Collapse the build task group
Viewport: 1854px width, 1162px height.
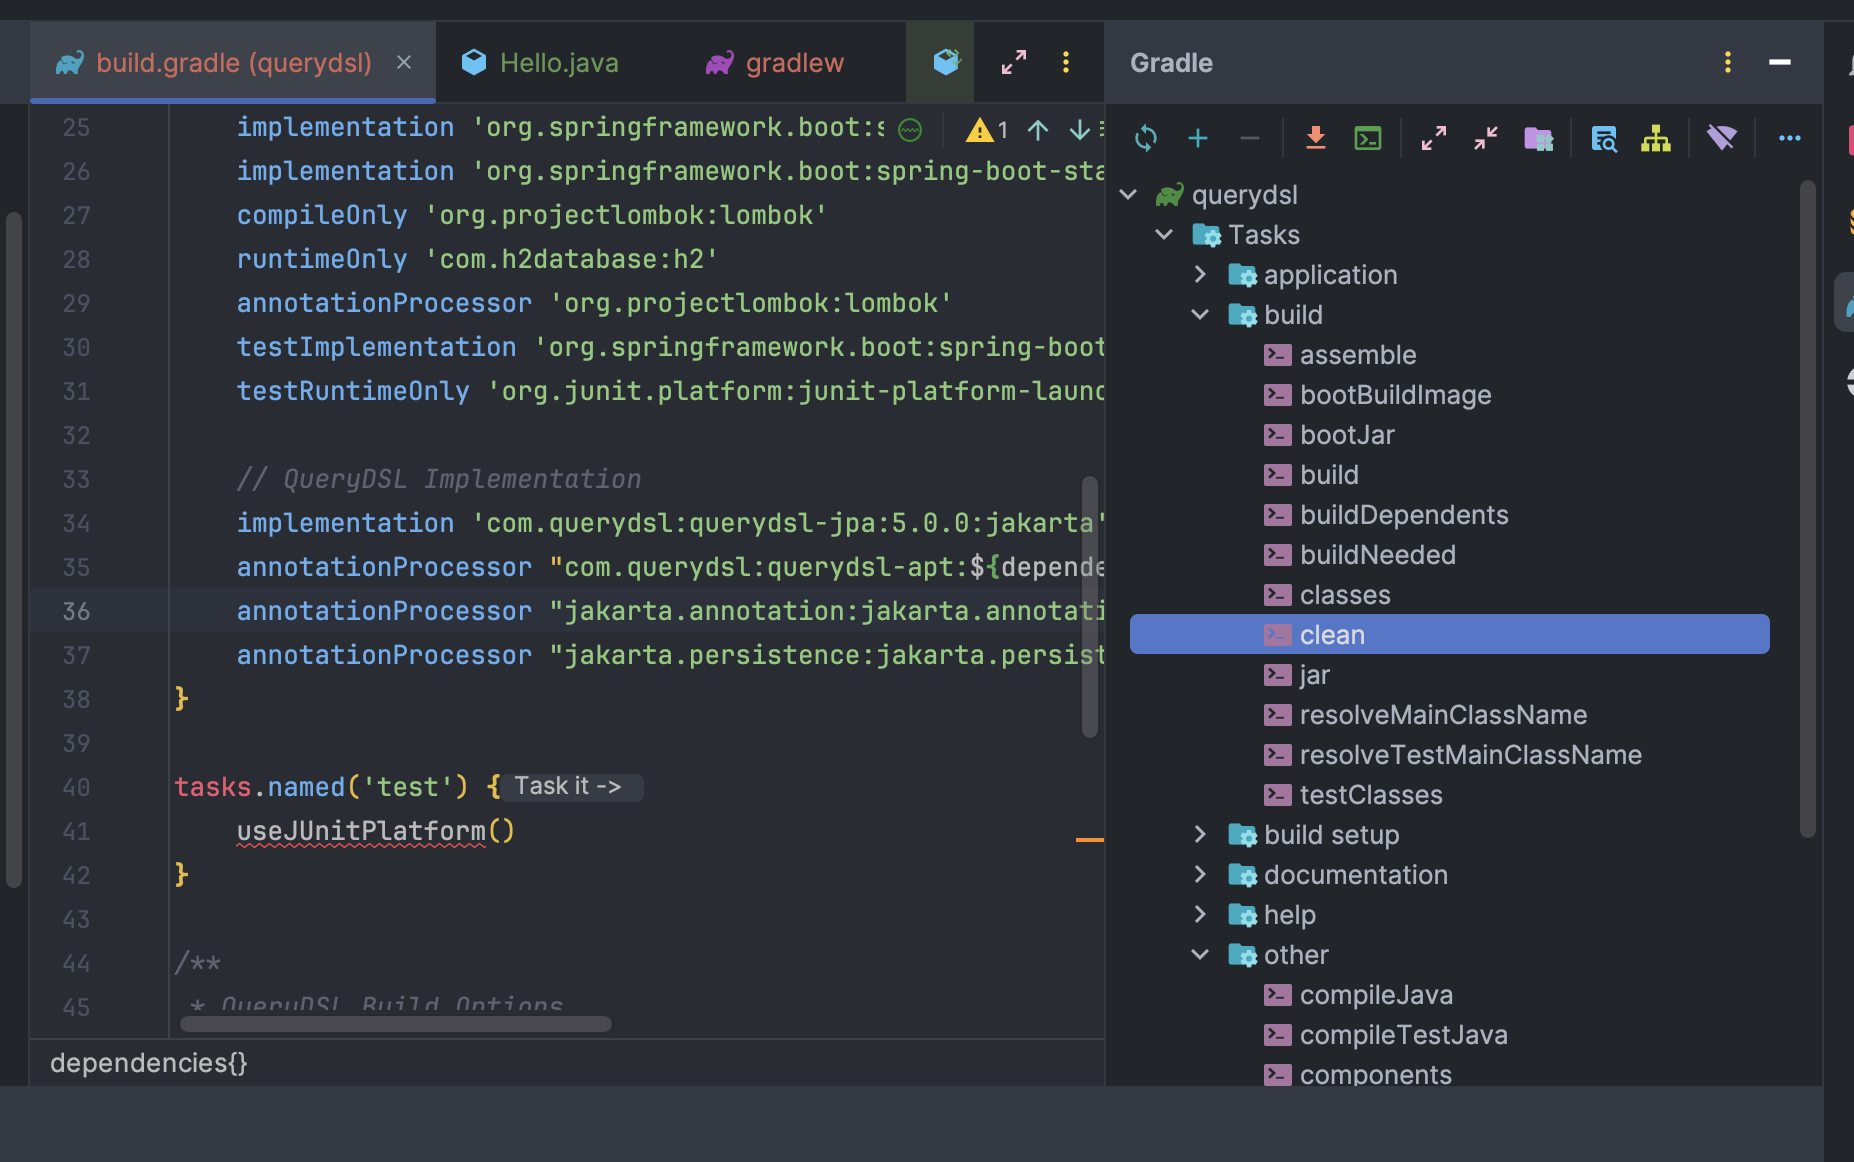pyautogui.click(x=1200, y=314)
